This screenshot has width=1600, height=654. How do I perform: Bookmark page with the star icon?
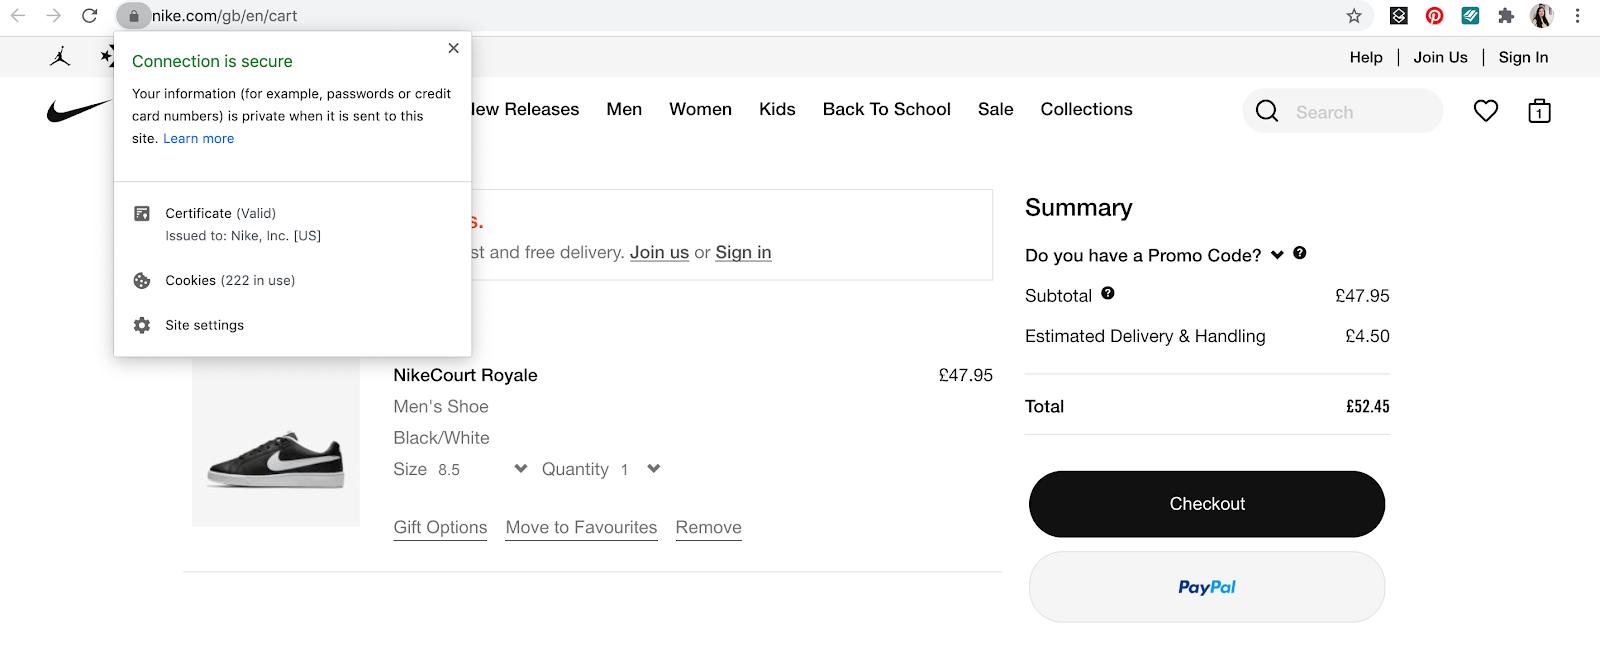(x=1354, y=16)
